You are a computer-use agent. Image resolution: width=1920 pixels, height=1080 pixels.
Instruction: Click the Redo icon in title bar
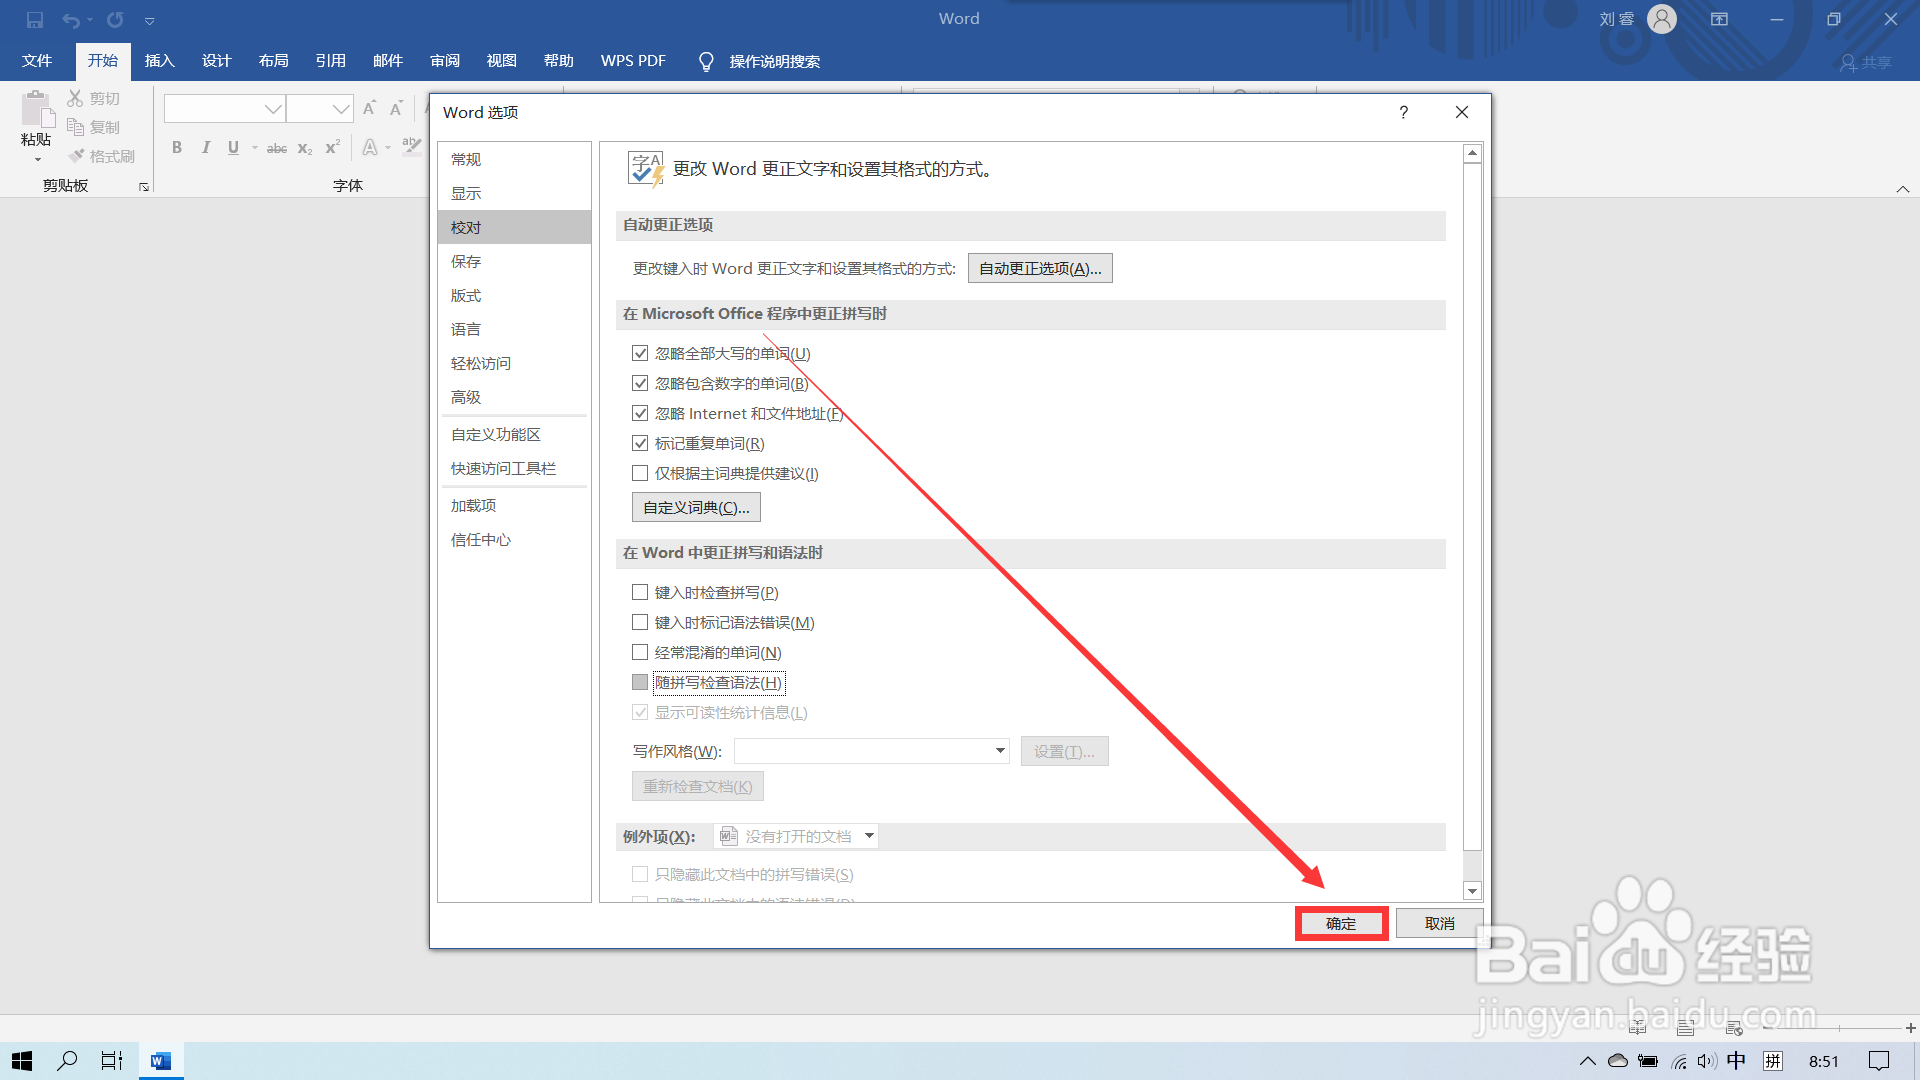[x=115, y=20]
